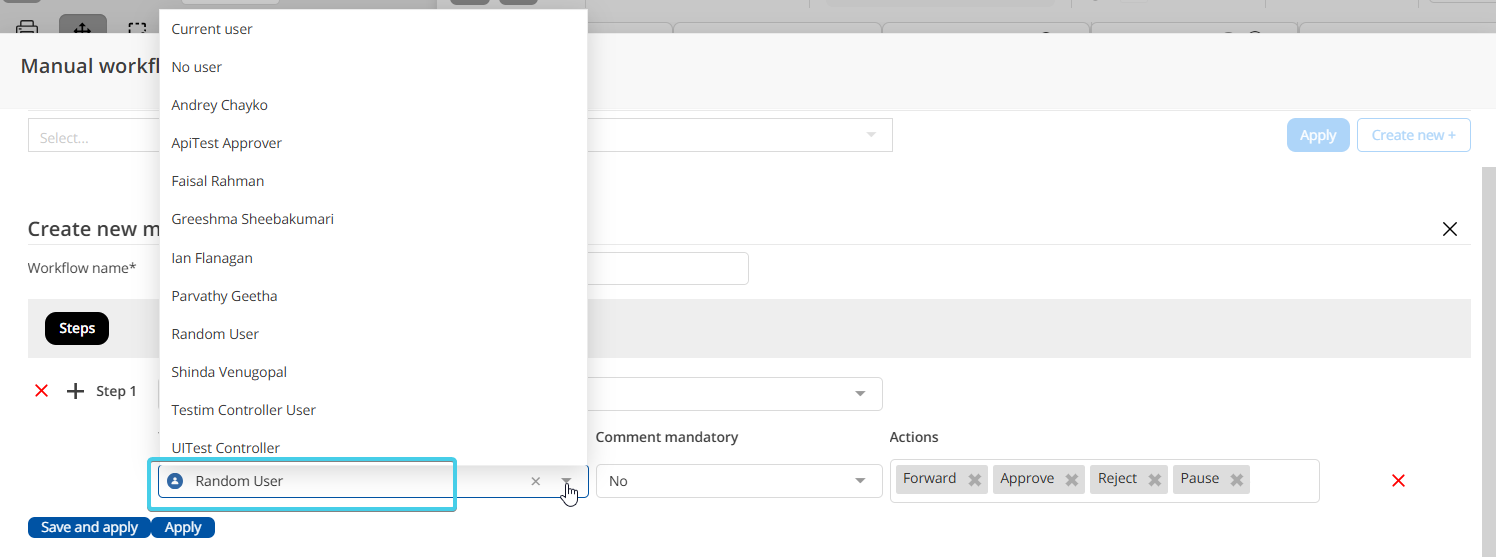Click the bottom Apply button
Image resolution: width=1496 pixels, height=557 pixels.
point(183,527)
